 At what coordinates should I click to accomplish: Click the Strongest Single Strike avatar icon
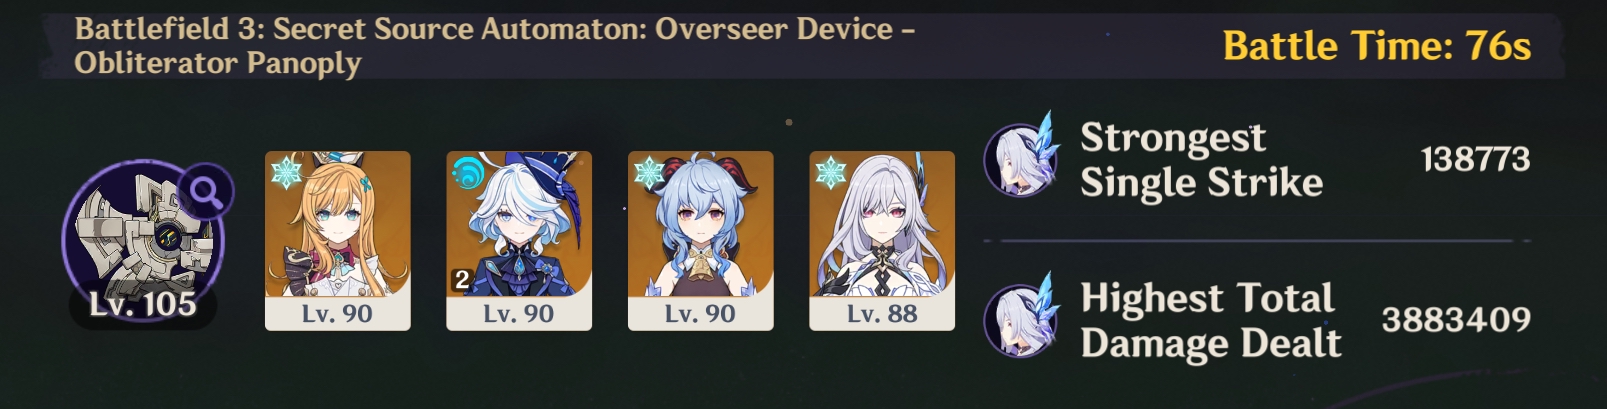[1022, 158]
